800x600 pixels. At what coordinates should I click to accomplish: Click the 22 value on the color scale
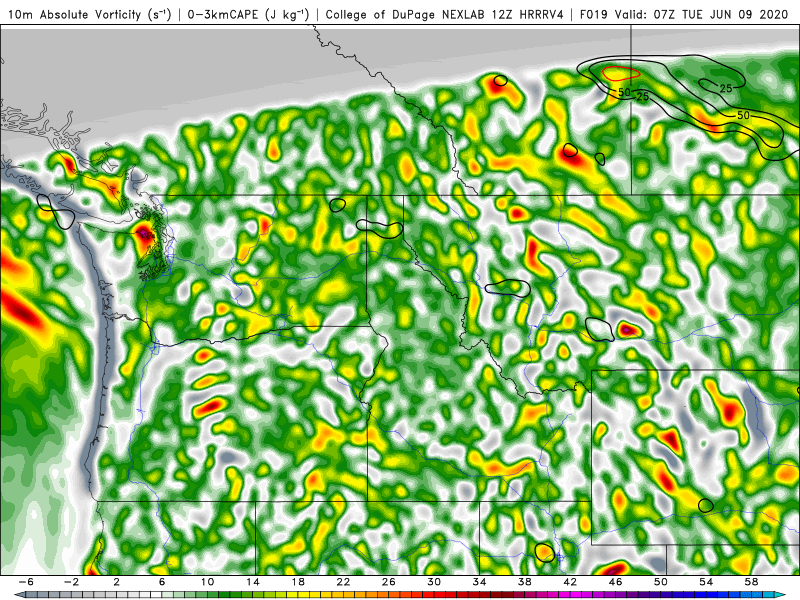343,582
